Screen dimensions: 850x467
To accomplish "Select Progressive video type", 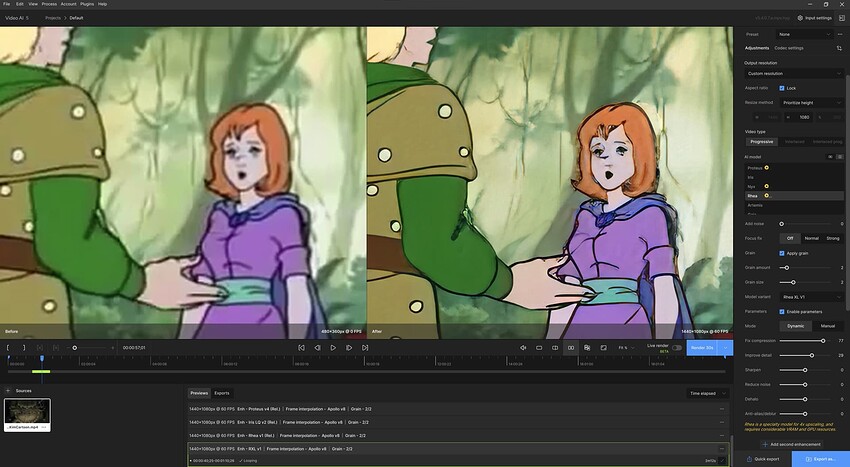I will (x=762, y=142).
